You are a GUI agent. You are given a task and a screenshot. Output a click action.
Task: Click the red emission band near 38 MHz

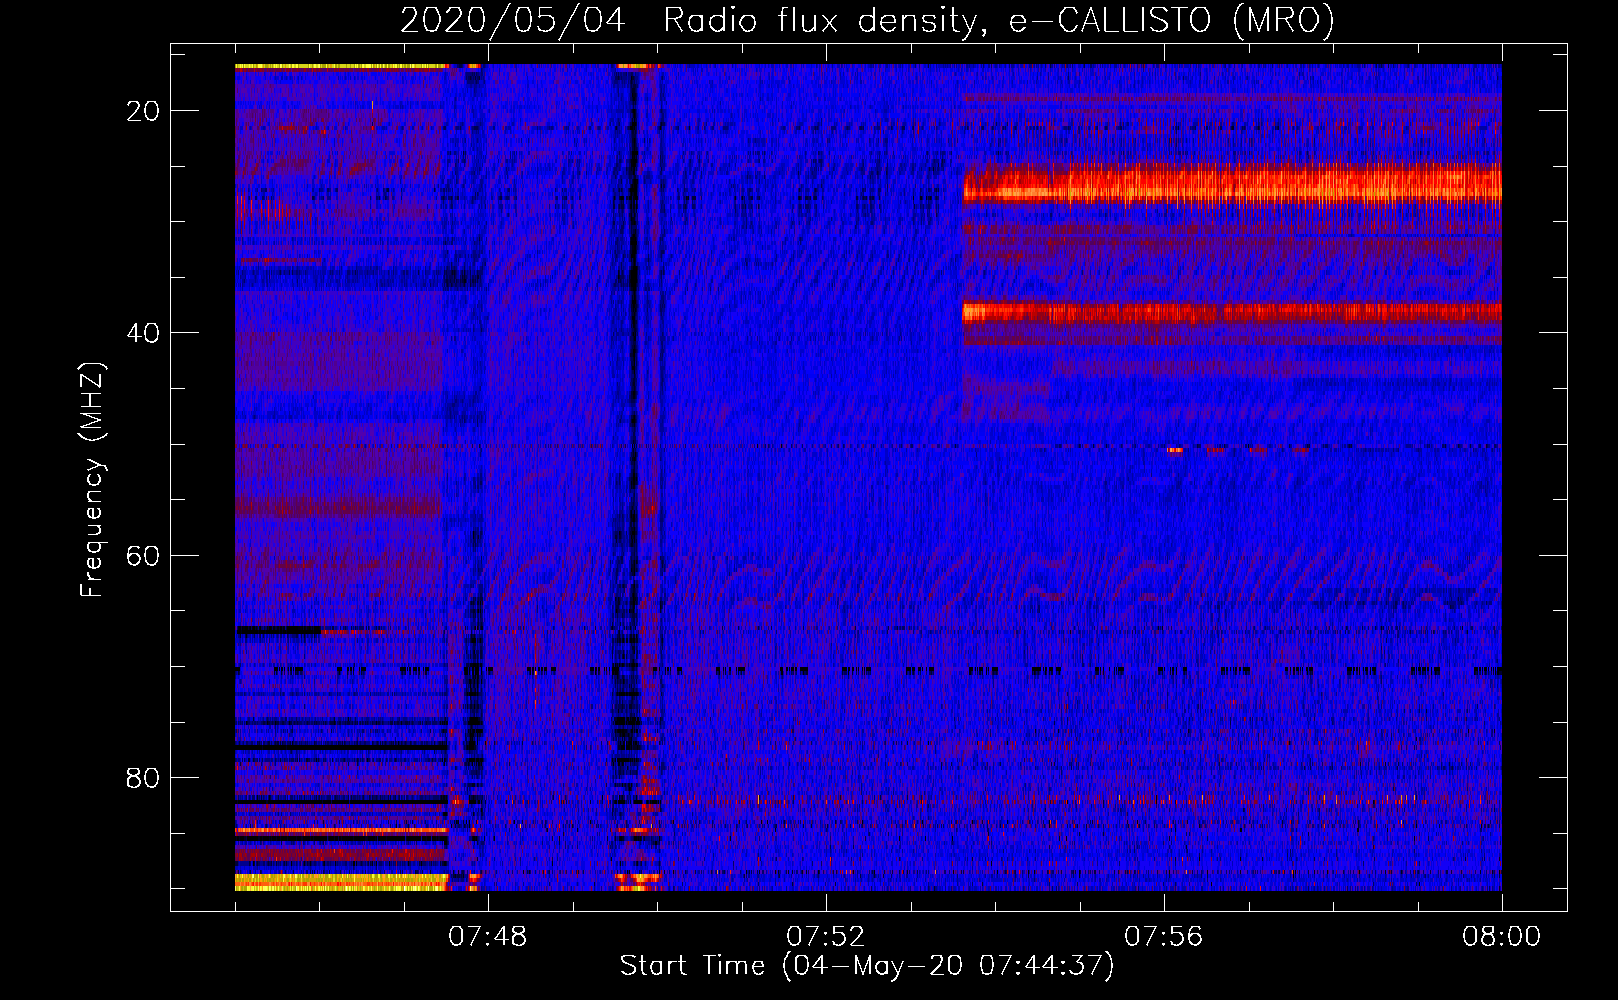(1232, 313)
